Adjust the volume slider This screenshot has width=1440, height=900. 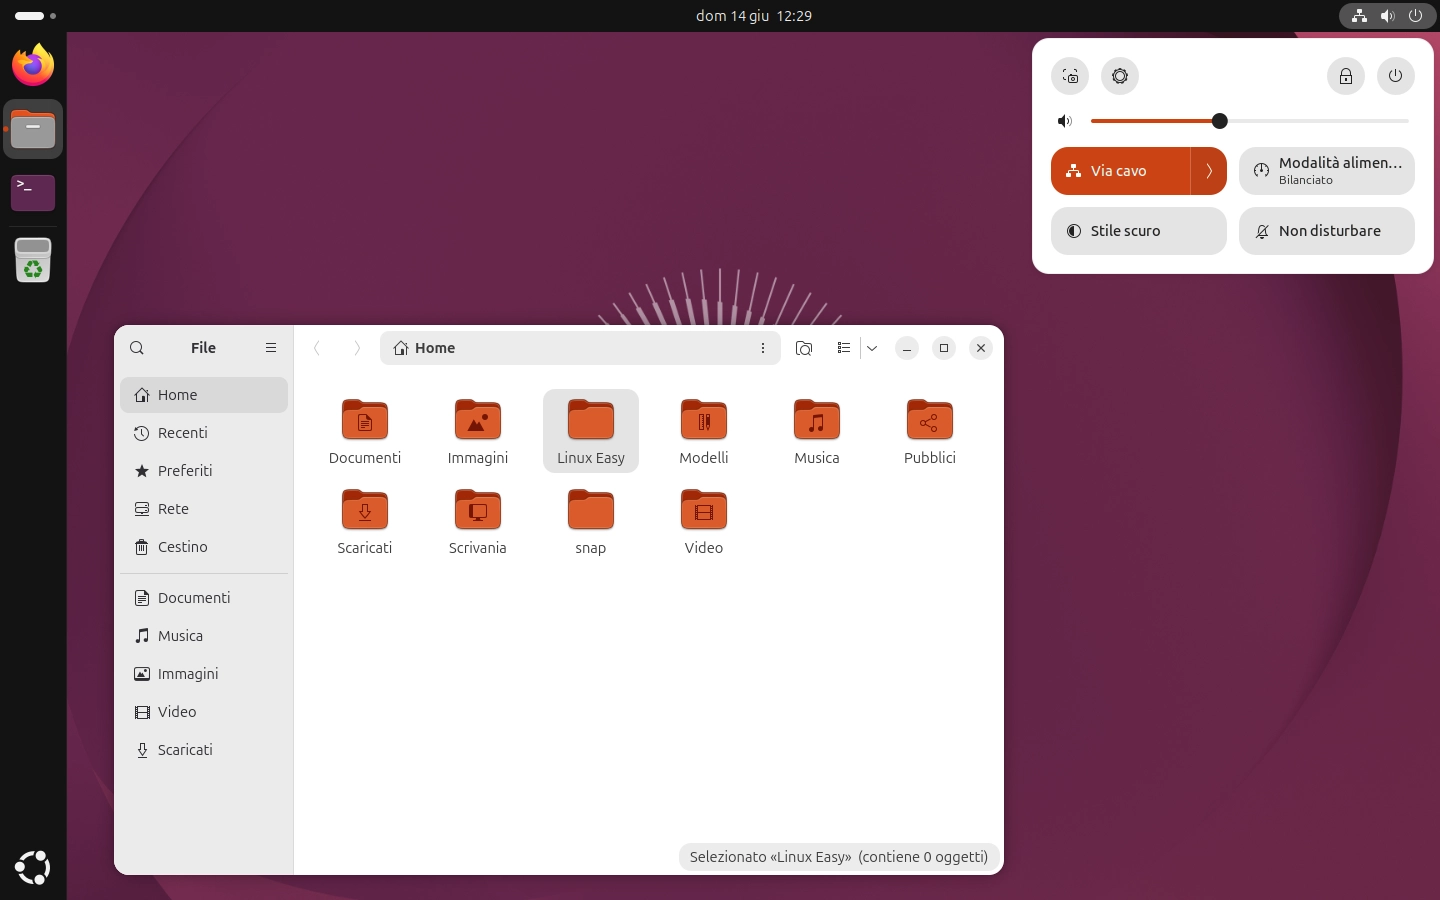pos(1250,121)
